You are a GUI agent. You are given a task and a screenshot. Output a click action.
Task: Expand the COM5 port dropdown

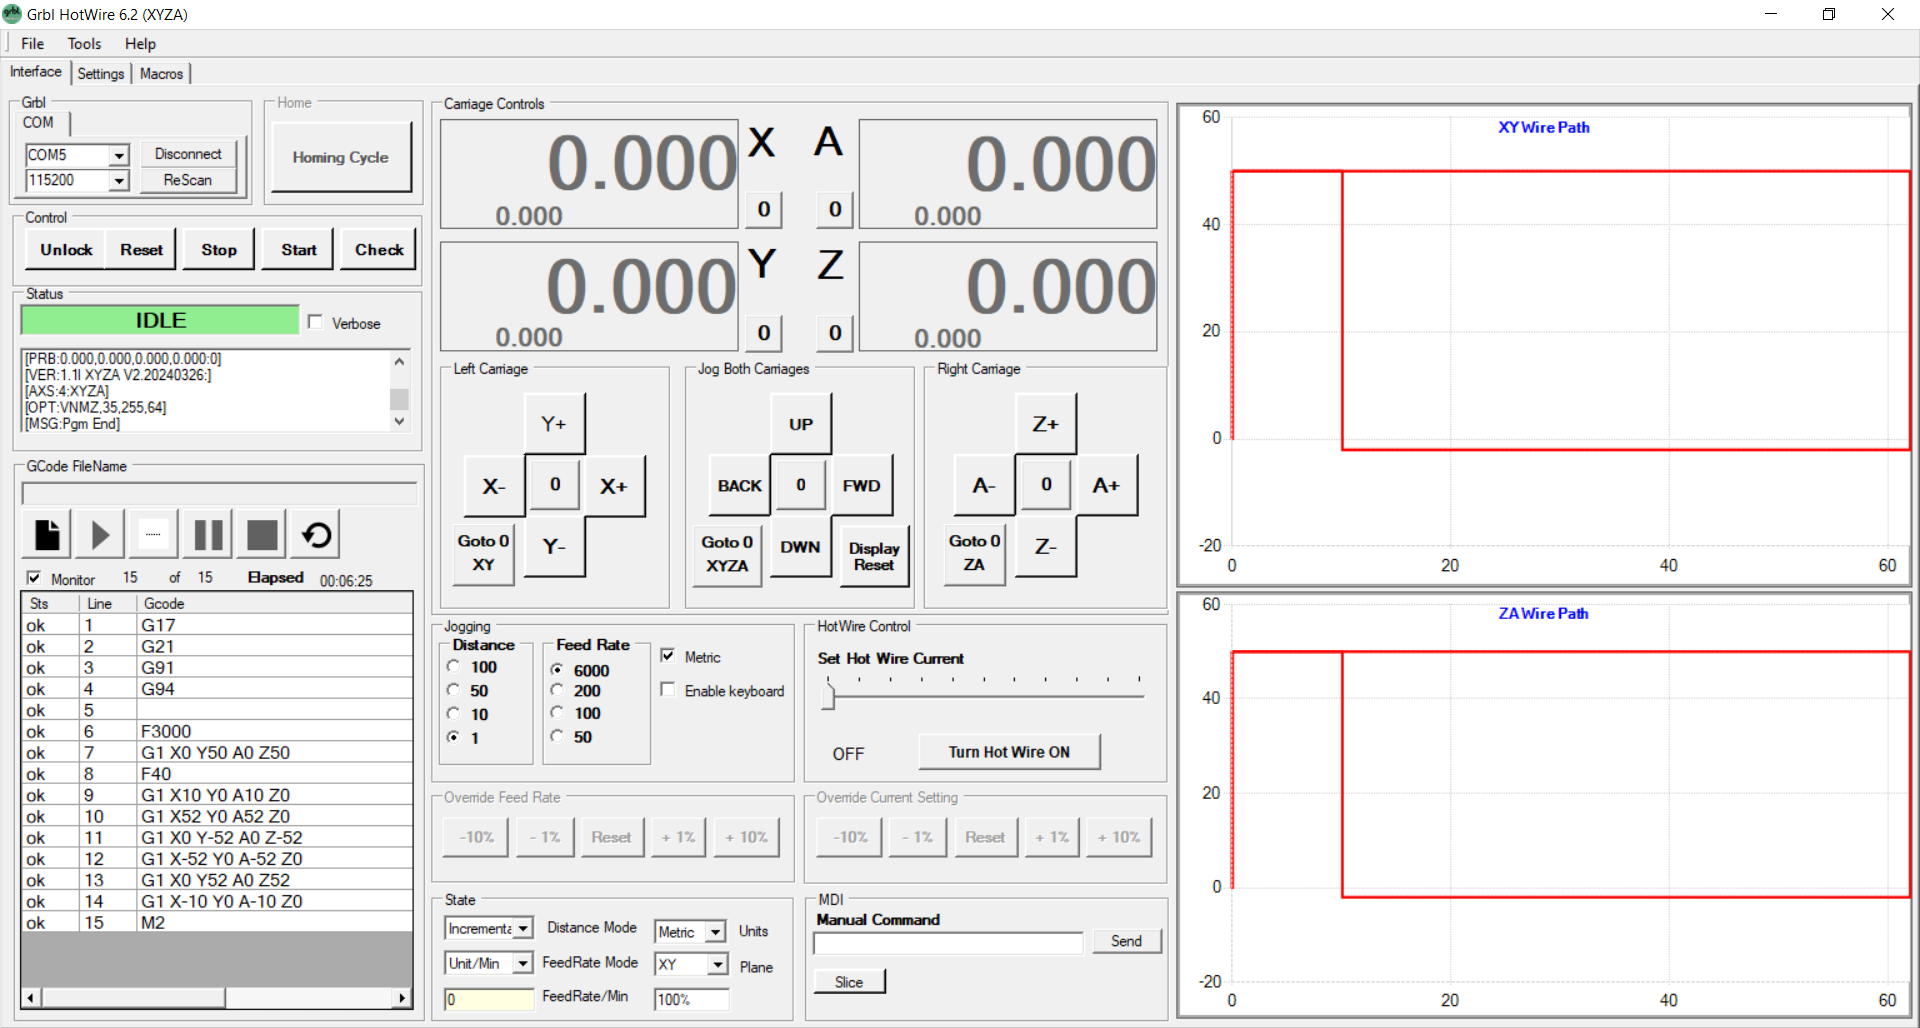[x=119, y=155]
